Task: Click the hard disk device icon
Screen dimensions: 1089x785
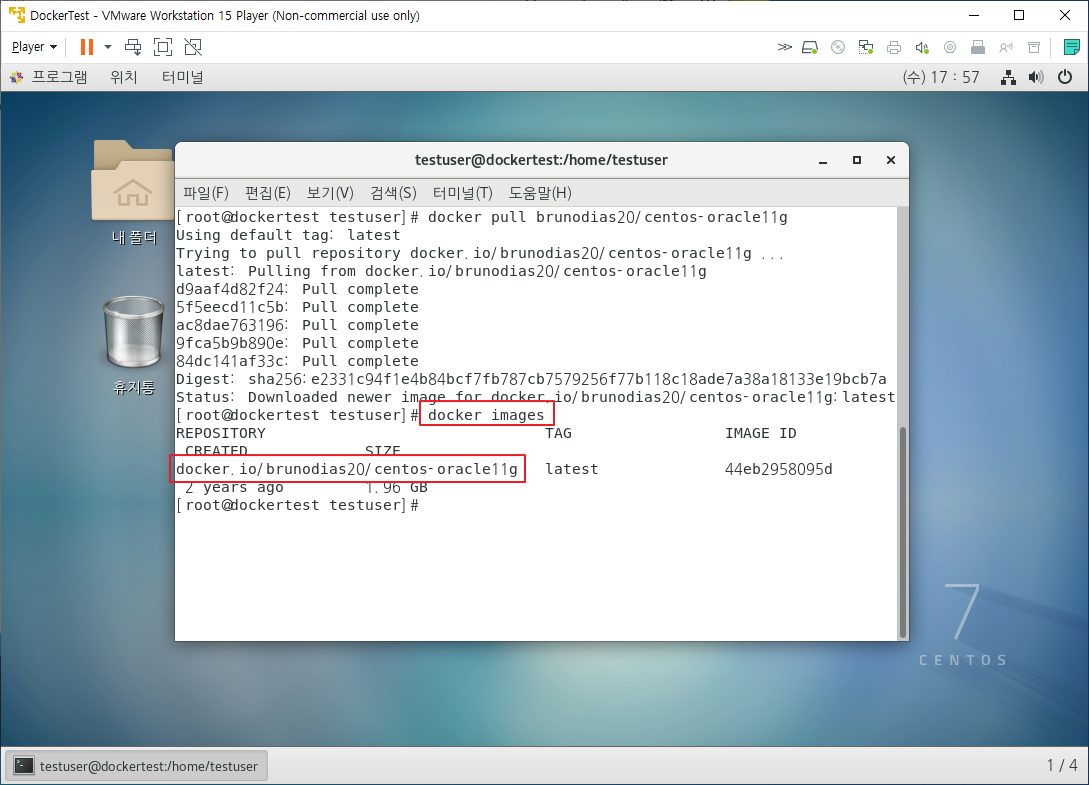Action: 810,47
